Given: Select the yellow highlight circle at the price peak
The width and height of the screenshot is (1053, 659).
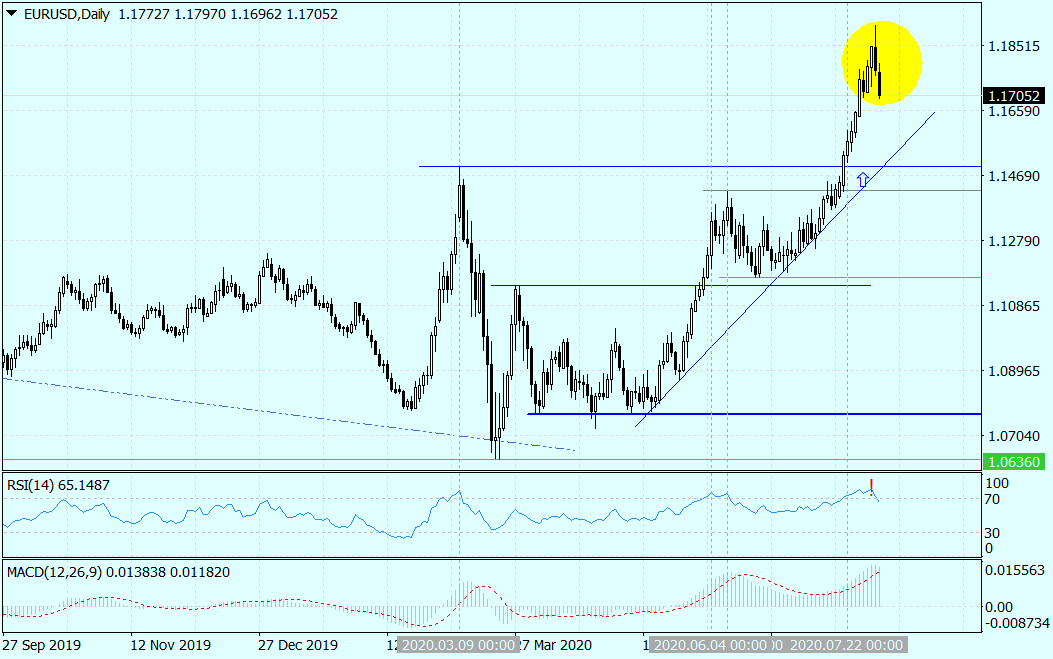Looking at the screenshot, I should coord(882,63).
